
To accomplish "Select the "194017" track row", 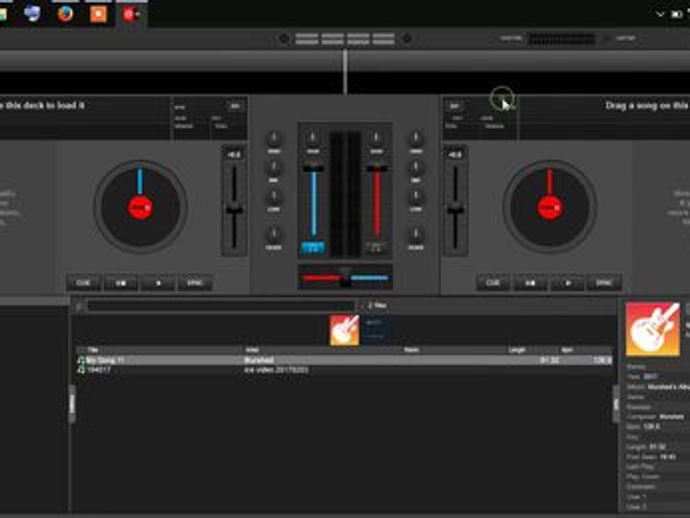I will point(345,370).
